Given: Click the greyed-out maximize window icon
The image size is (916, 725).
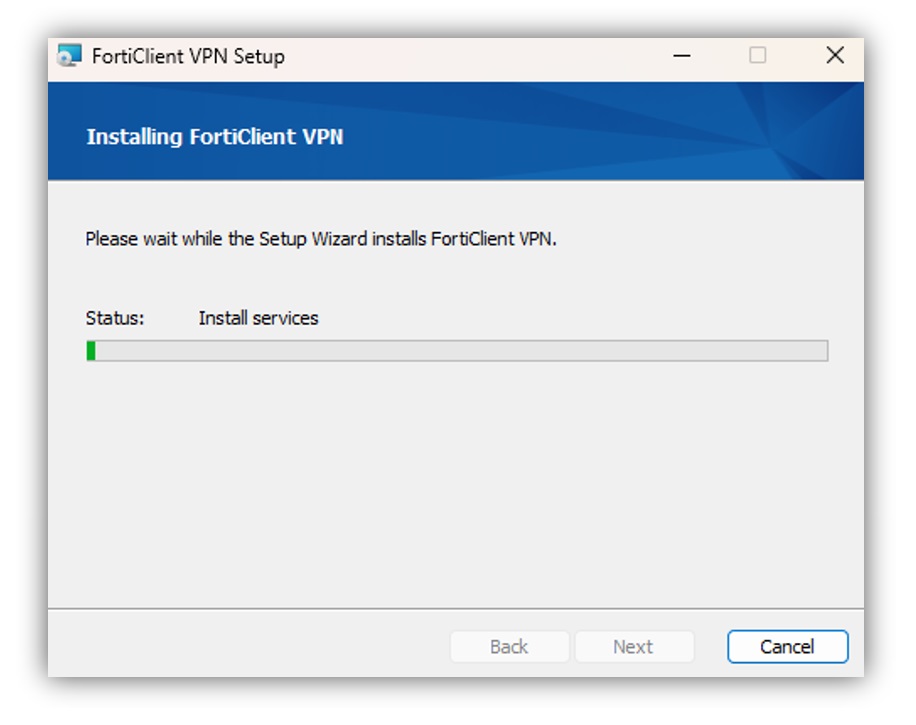Looking at the screenshot, I should [x=758, y=55].
